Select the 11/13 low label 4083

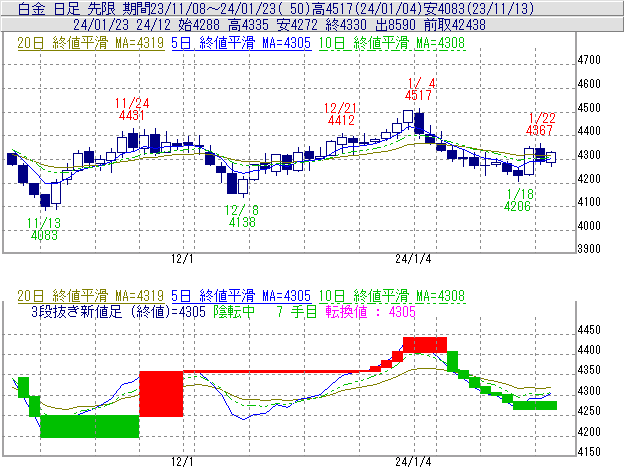click(44, 236)
